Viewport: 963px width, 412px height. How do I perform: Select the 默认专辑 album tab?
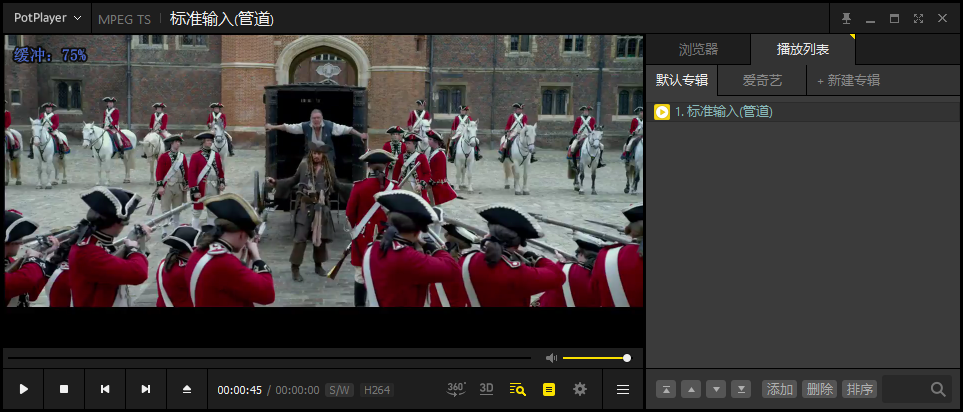[x=682, y=80]
